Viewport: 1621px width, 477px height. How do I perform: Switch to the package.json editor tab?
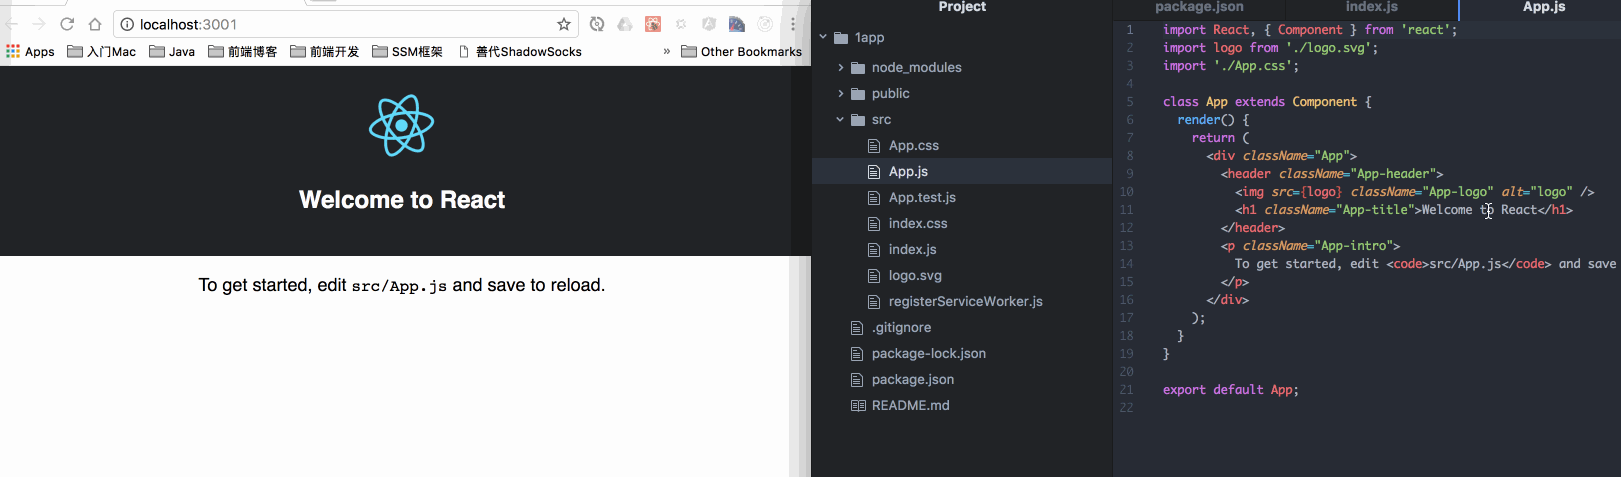coord(1199,7)
